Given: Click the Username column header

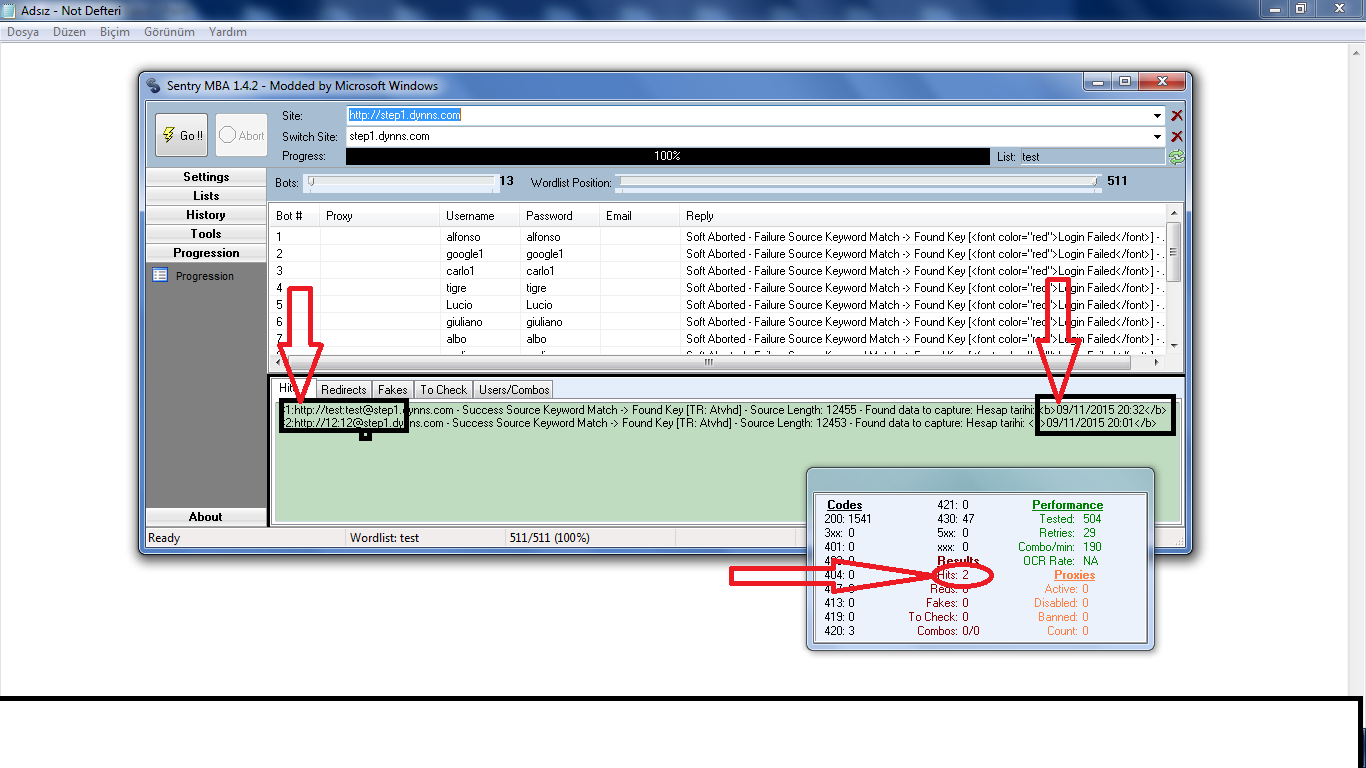Looking at the screenshot, I should point(470,216).
